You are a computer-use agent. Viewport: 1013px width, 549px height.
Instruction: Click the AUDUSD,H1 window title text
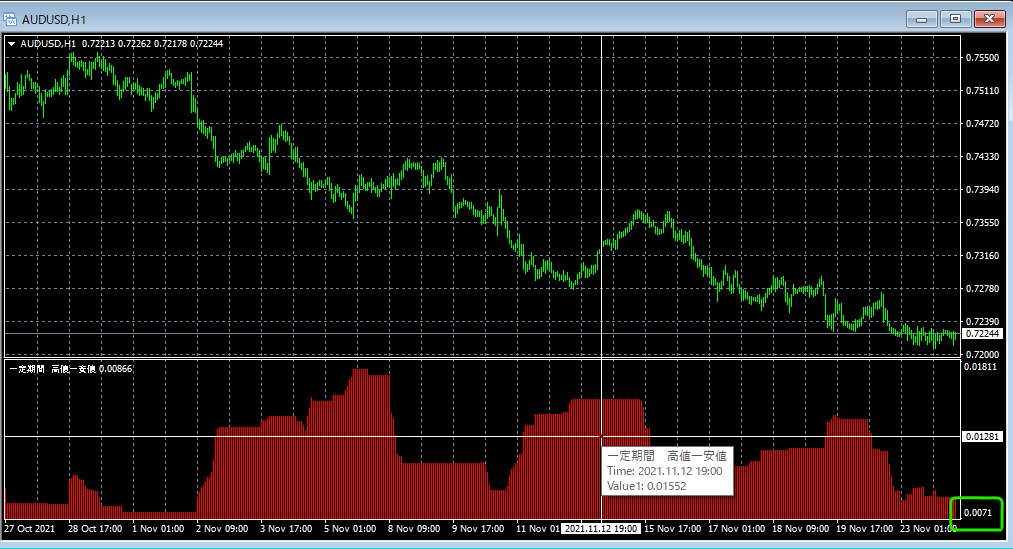(x=54, y=18)
